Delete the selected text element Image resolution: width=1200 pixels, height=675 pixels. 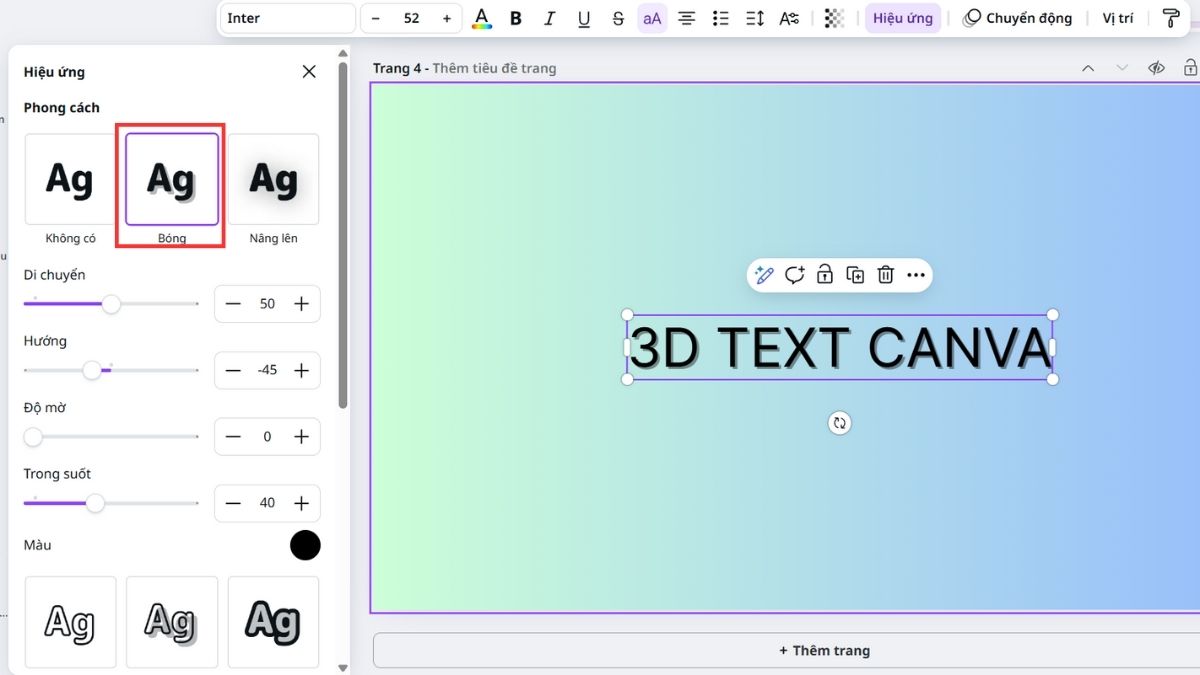885,275
